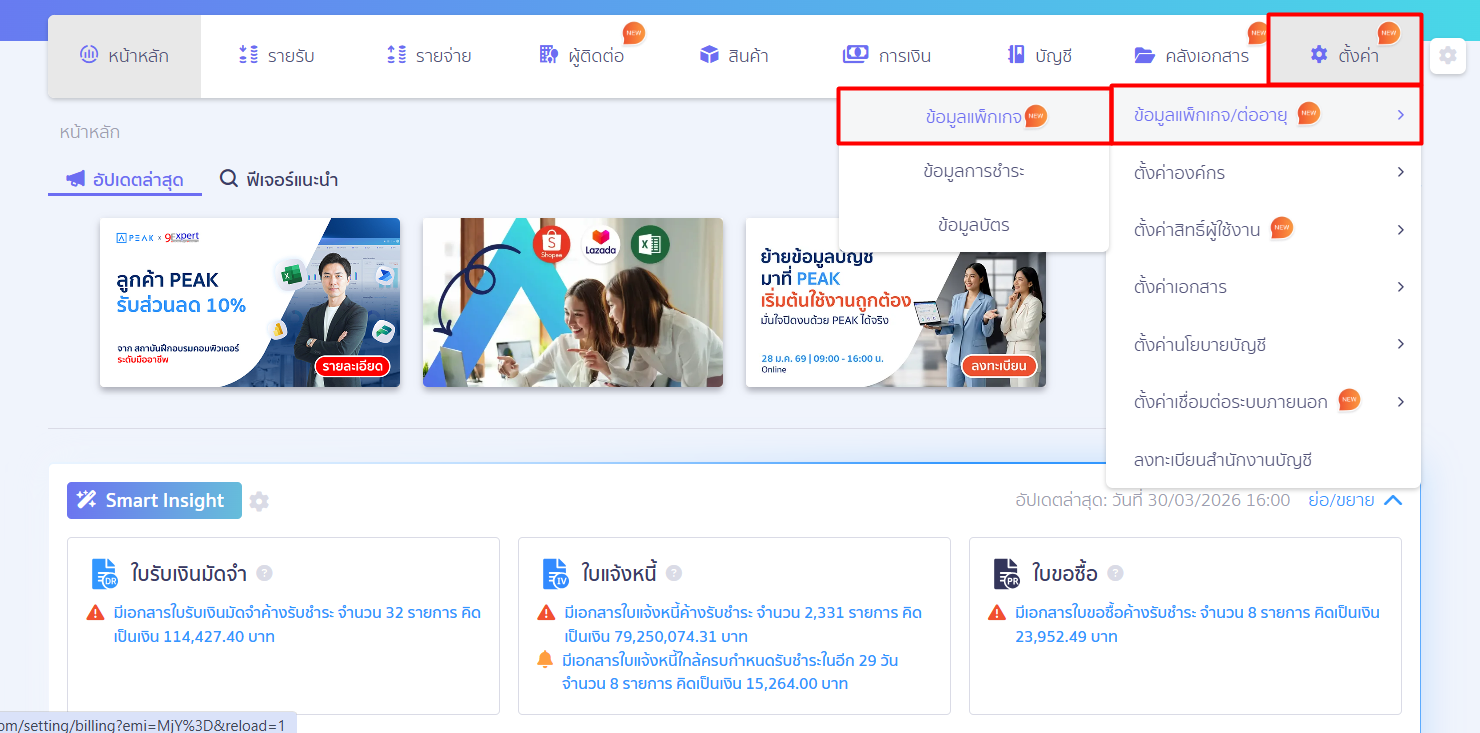Click help icon next to ใบแจ้งหนี้

coord(674,573)
